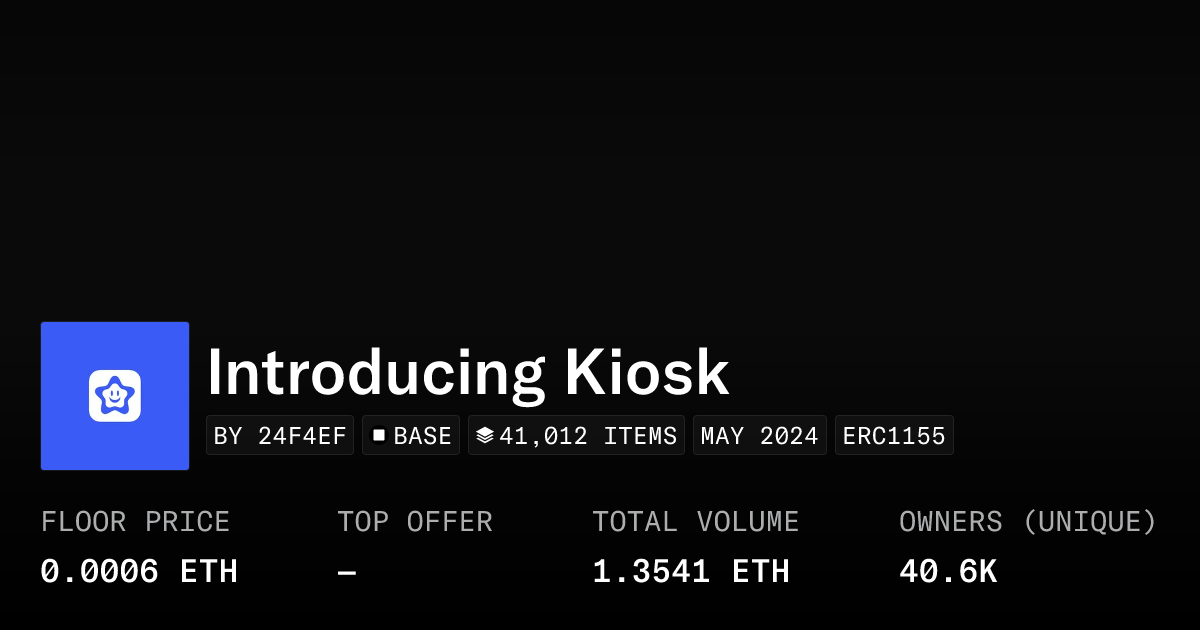Screen dimensions: 1200x630
Task: Click the stacked layers items icon
Action: point(485,435)
